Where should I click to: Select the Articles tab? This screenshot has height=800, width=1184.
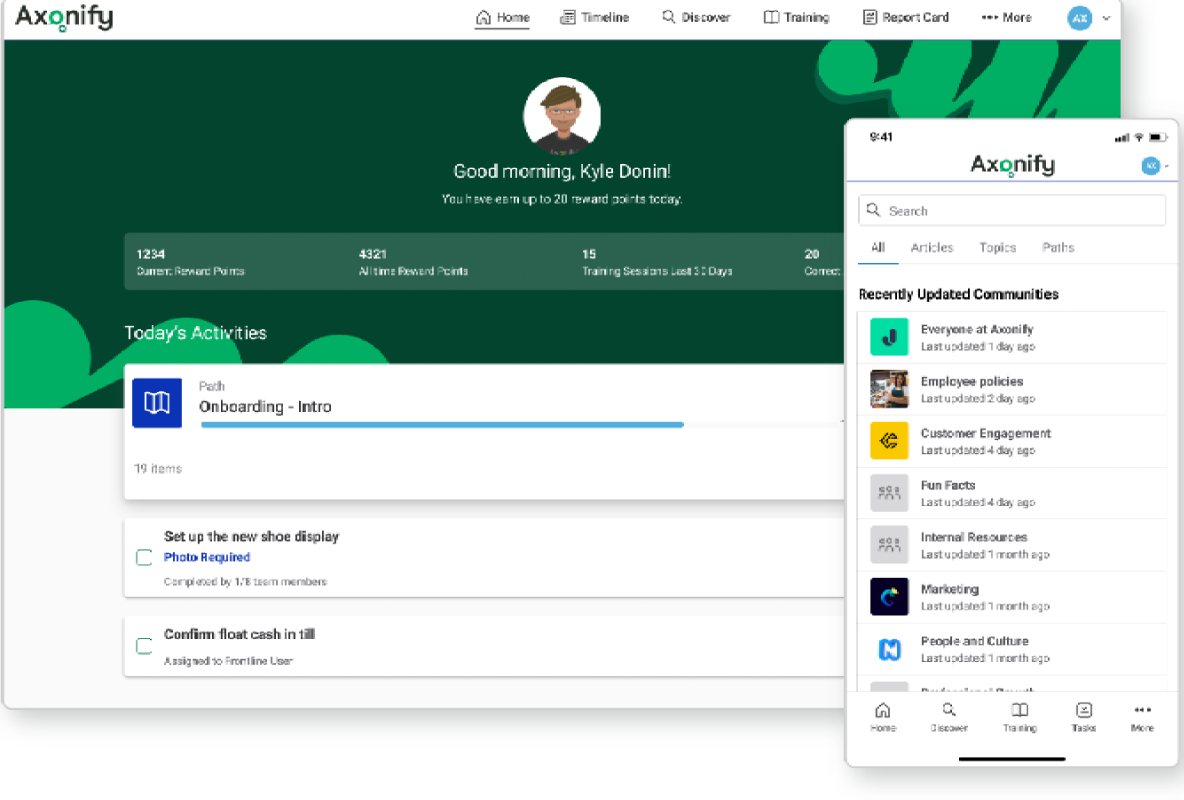(932, 247)
